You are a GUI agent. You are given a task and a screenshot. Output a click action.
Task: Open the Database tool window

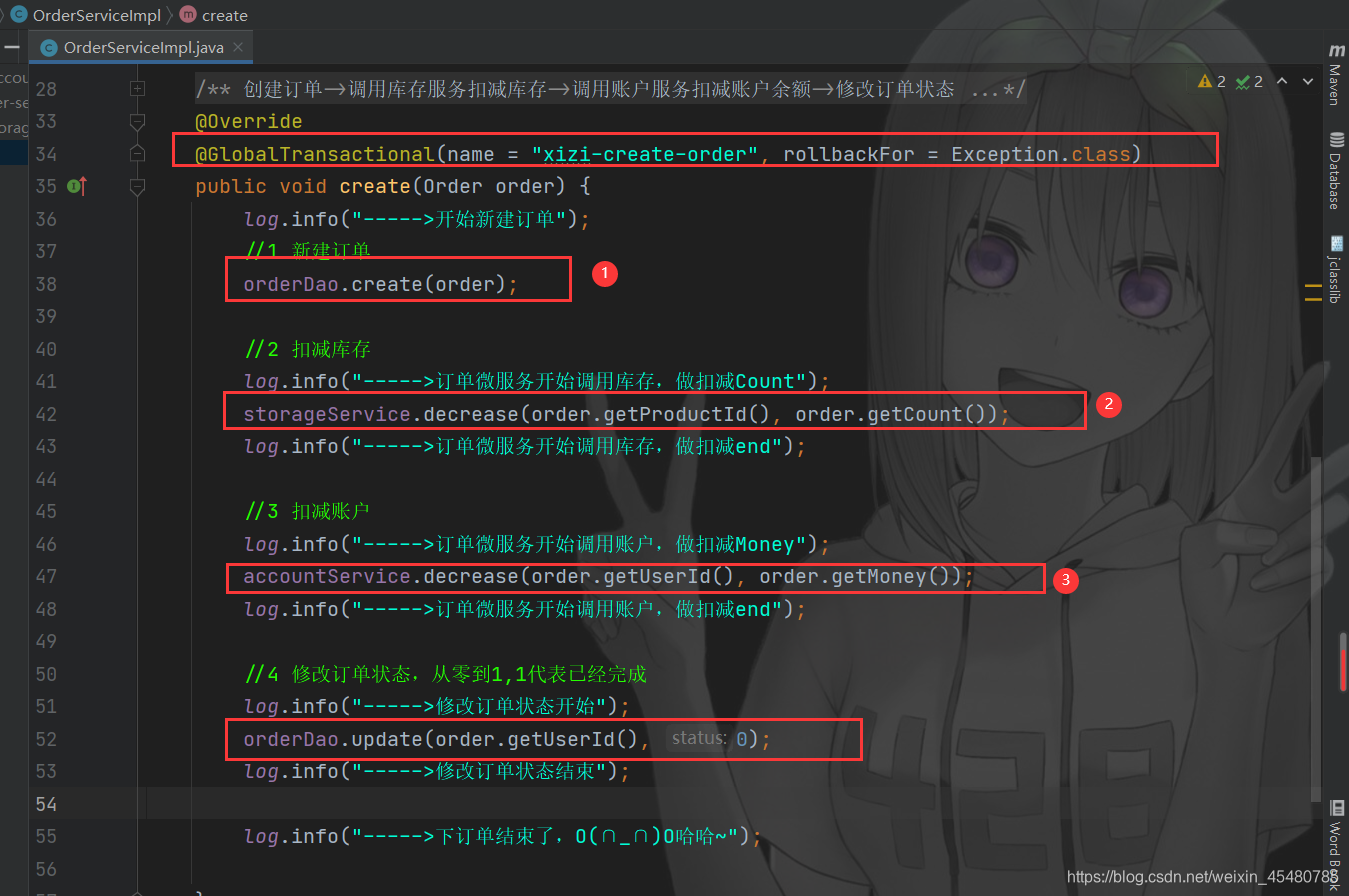[x=1335, y=169]
